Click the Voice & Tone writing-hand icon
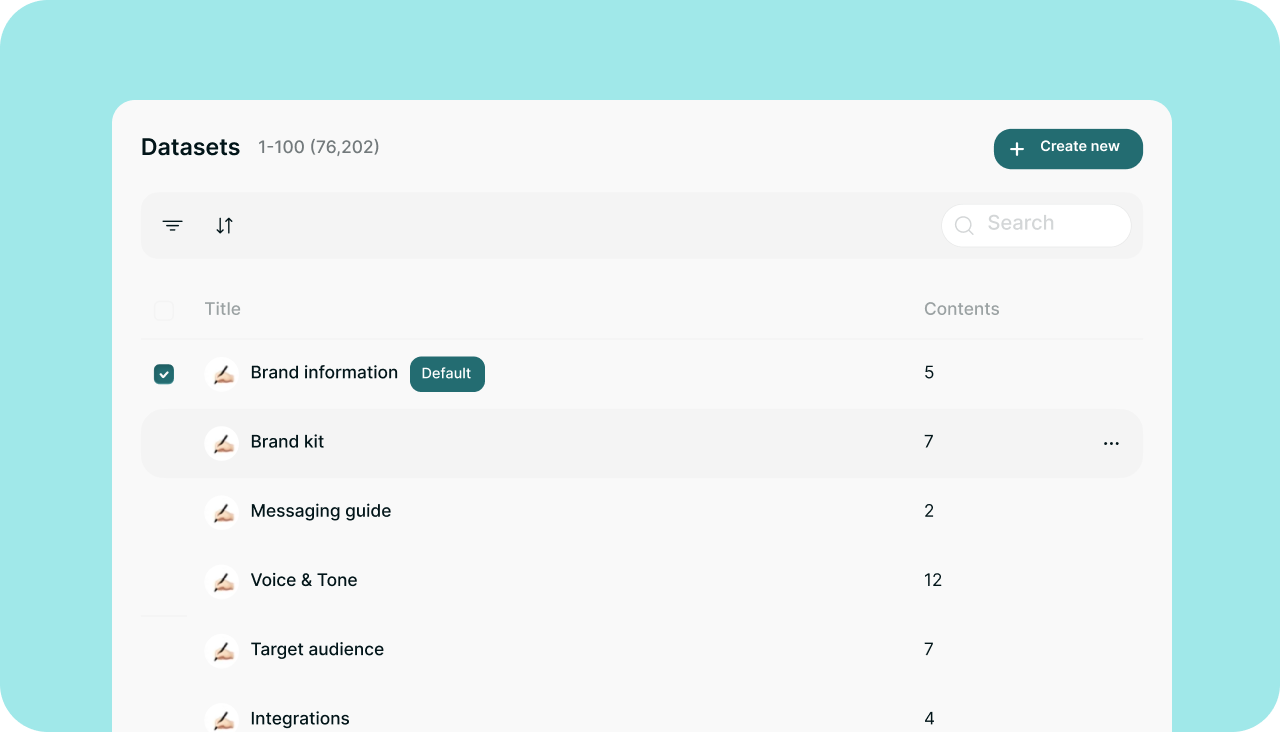This screenshot has height=732, width=1280. pos(222,581)
